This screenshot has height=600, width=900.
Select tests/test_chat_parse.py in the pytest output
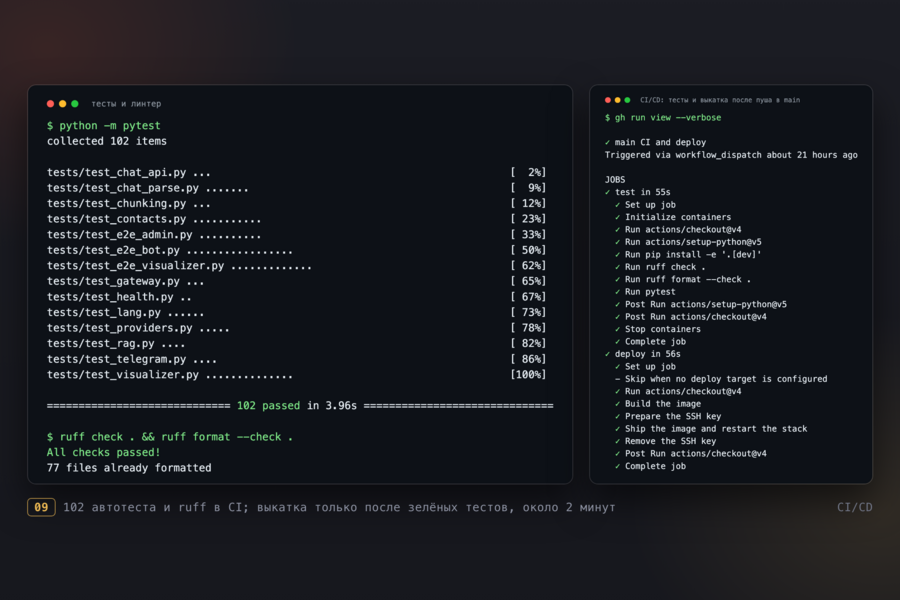[296, 188]
